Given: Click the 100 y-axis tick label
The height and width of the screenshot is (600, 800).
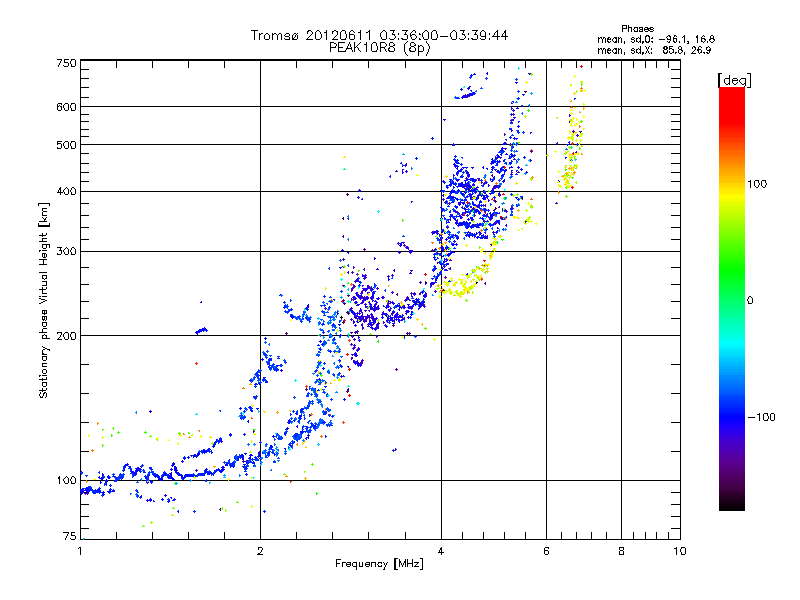Looking at the screenshot, I should (x=66, y=480).
